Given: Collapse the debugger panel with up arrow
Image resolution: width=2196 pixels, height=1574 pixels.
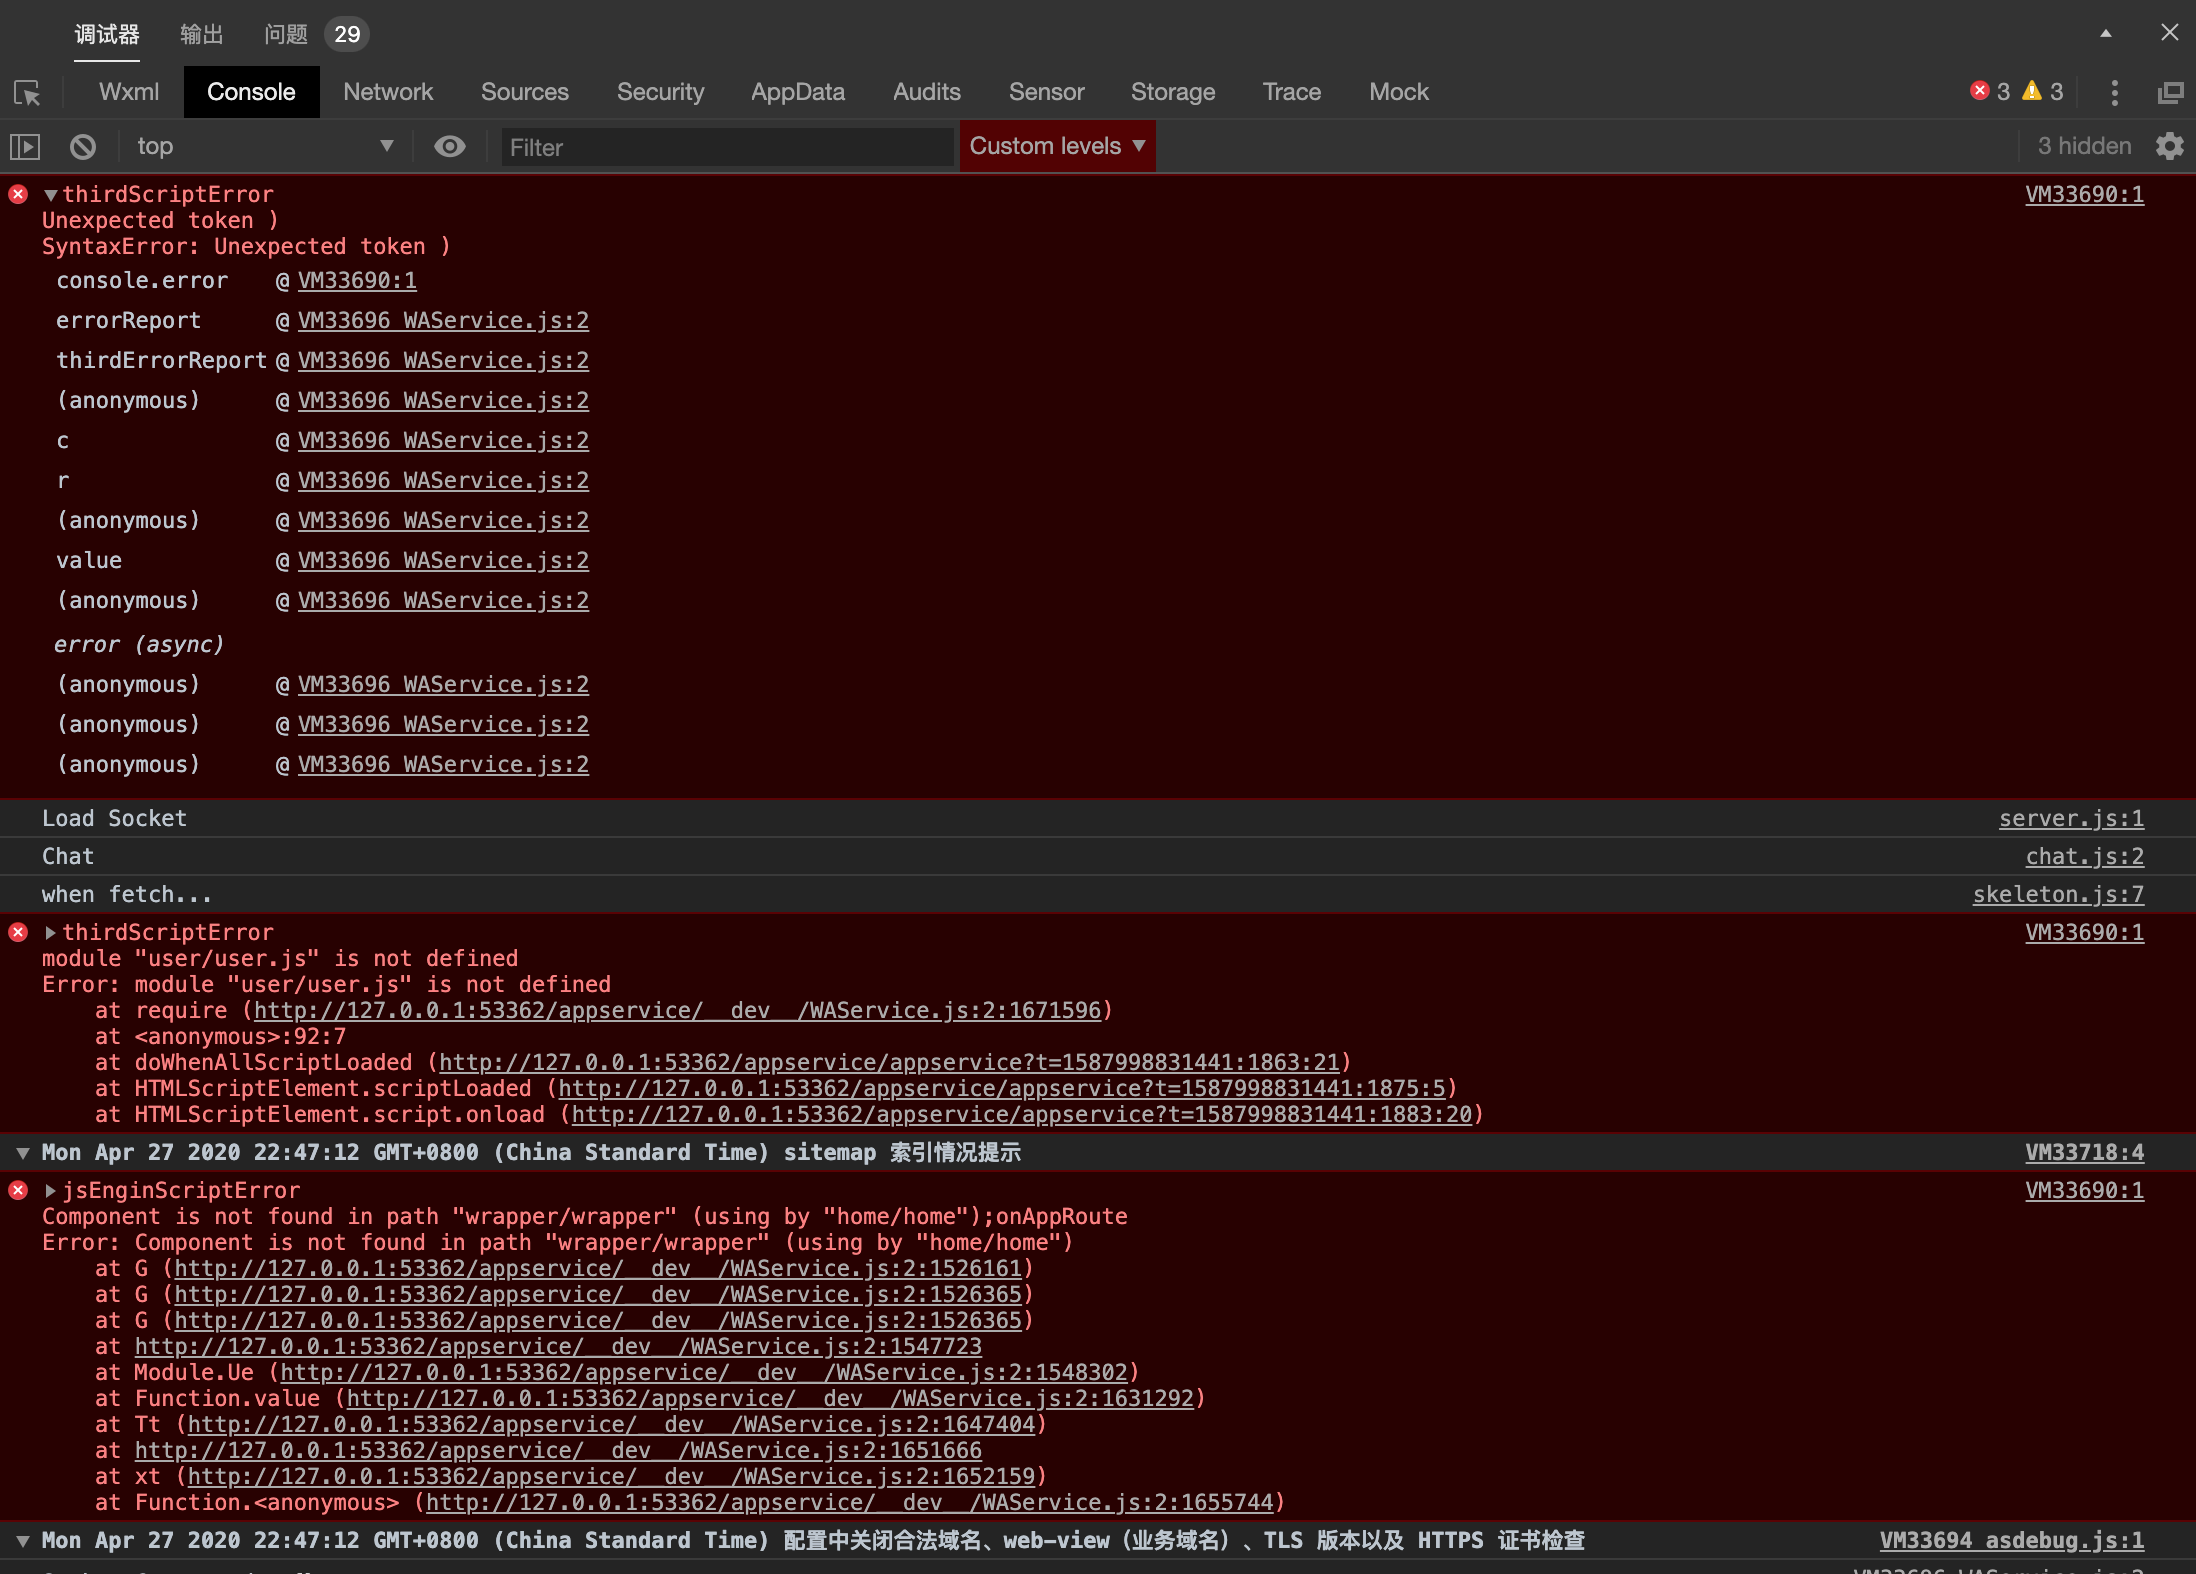Looking at the screenshot, I should (x=2105, y=33).
